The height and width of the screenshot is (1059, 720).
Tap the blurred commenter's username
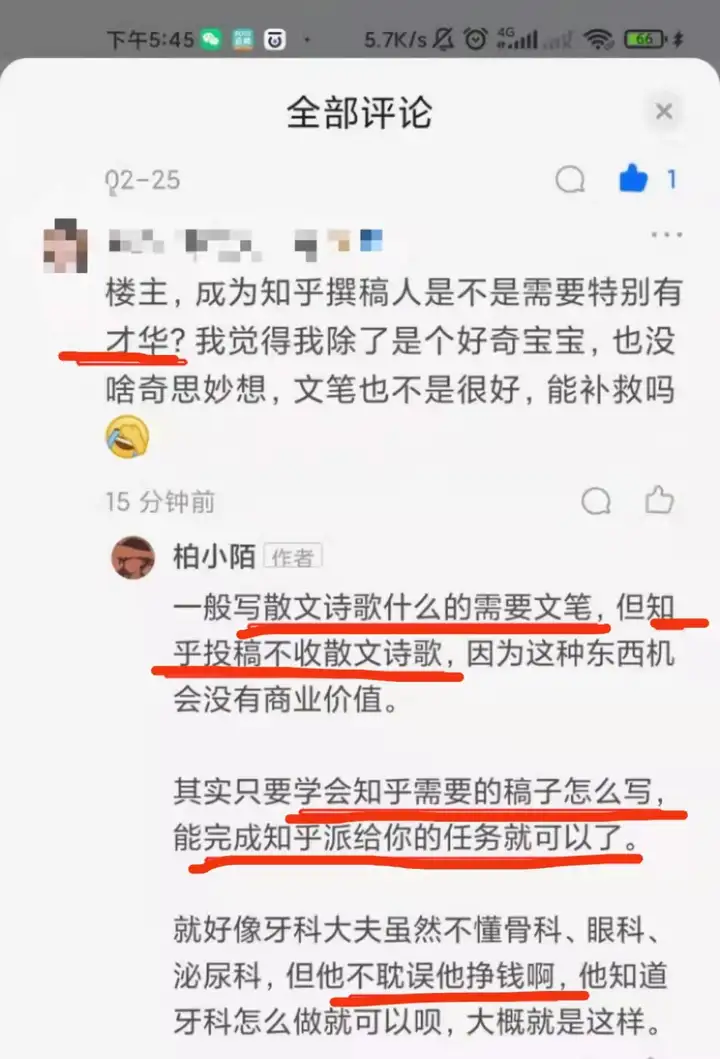[246, 244]
